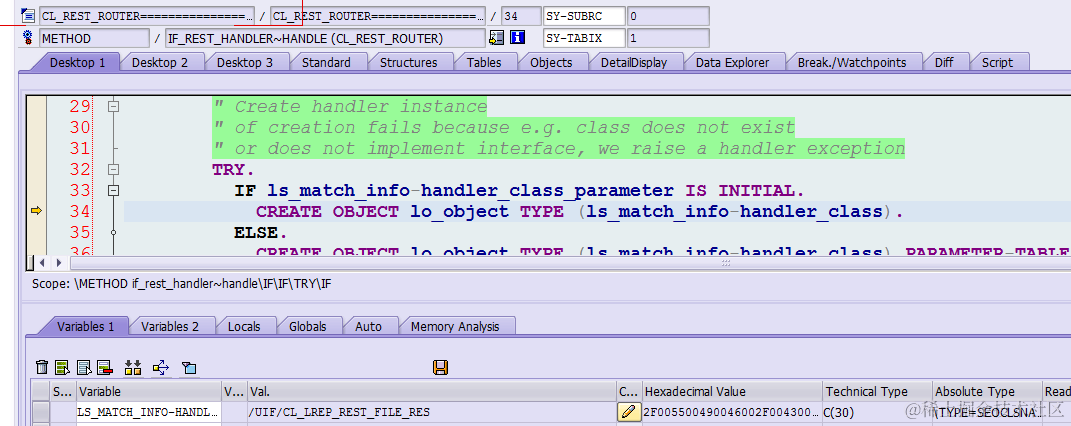This screenshot has width=1071, height=426.
Task: Select row selector of LS_MATCH_INFO-HANDL row
Action: click(42, 412)
